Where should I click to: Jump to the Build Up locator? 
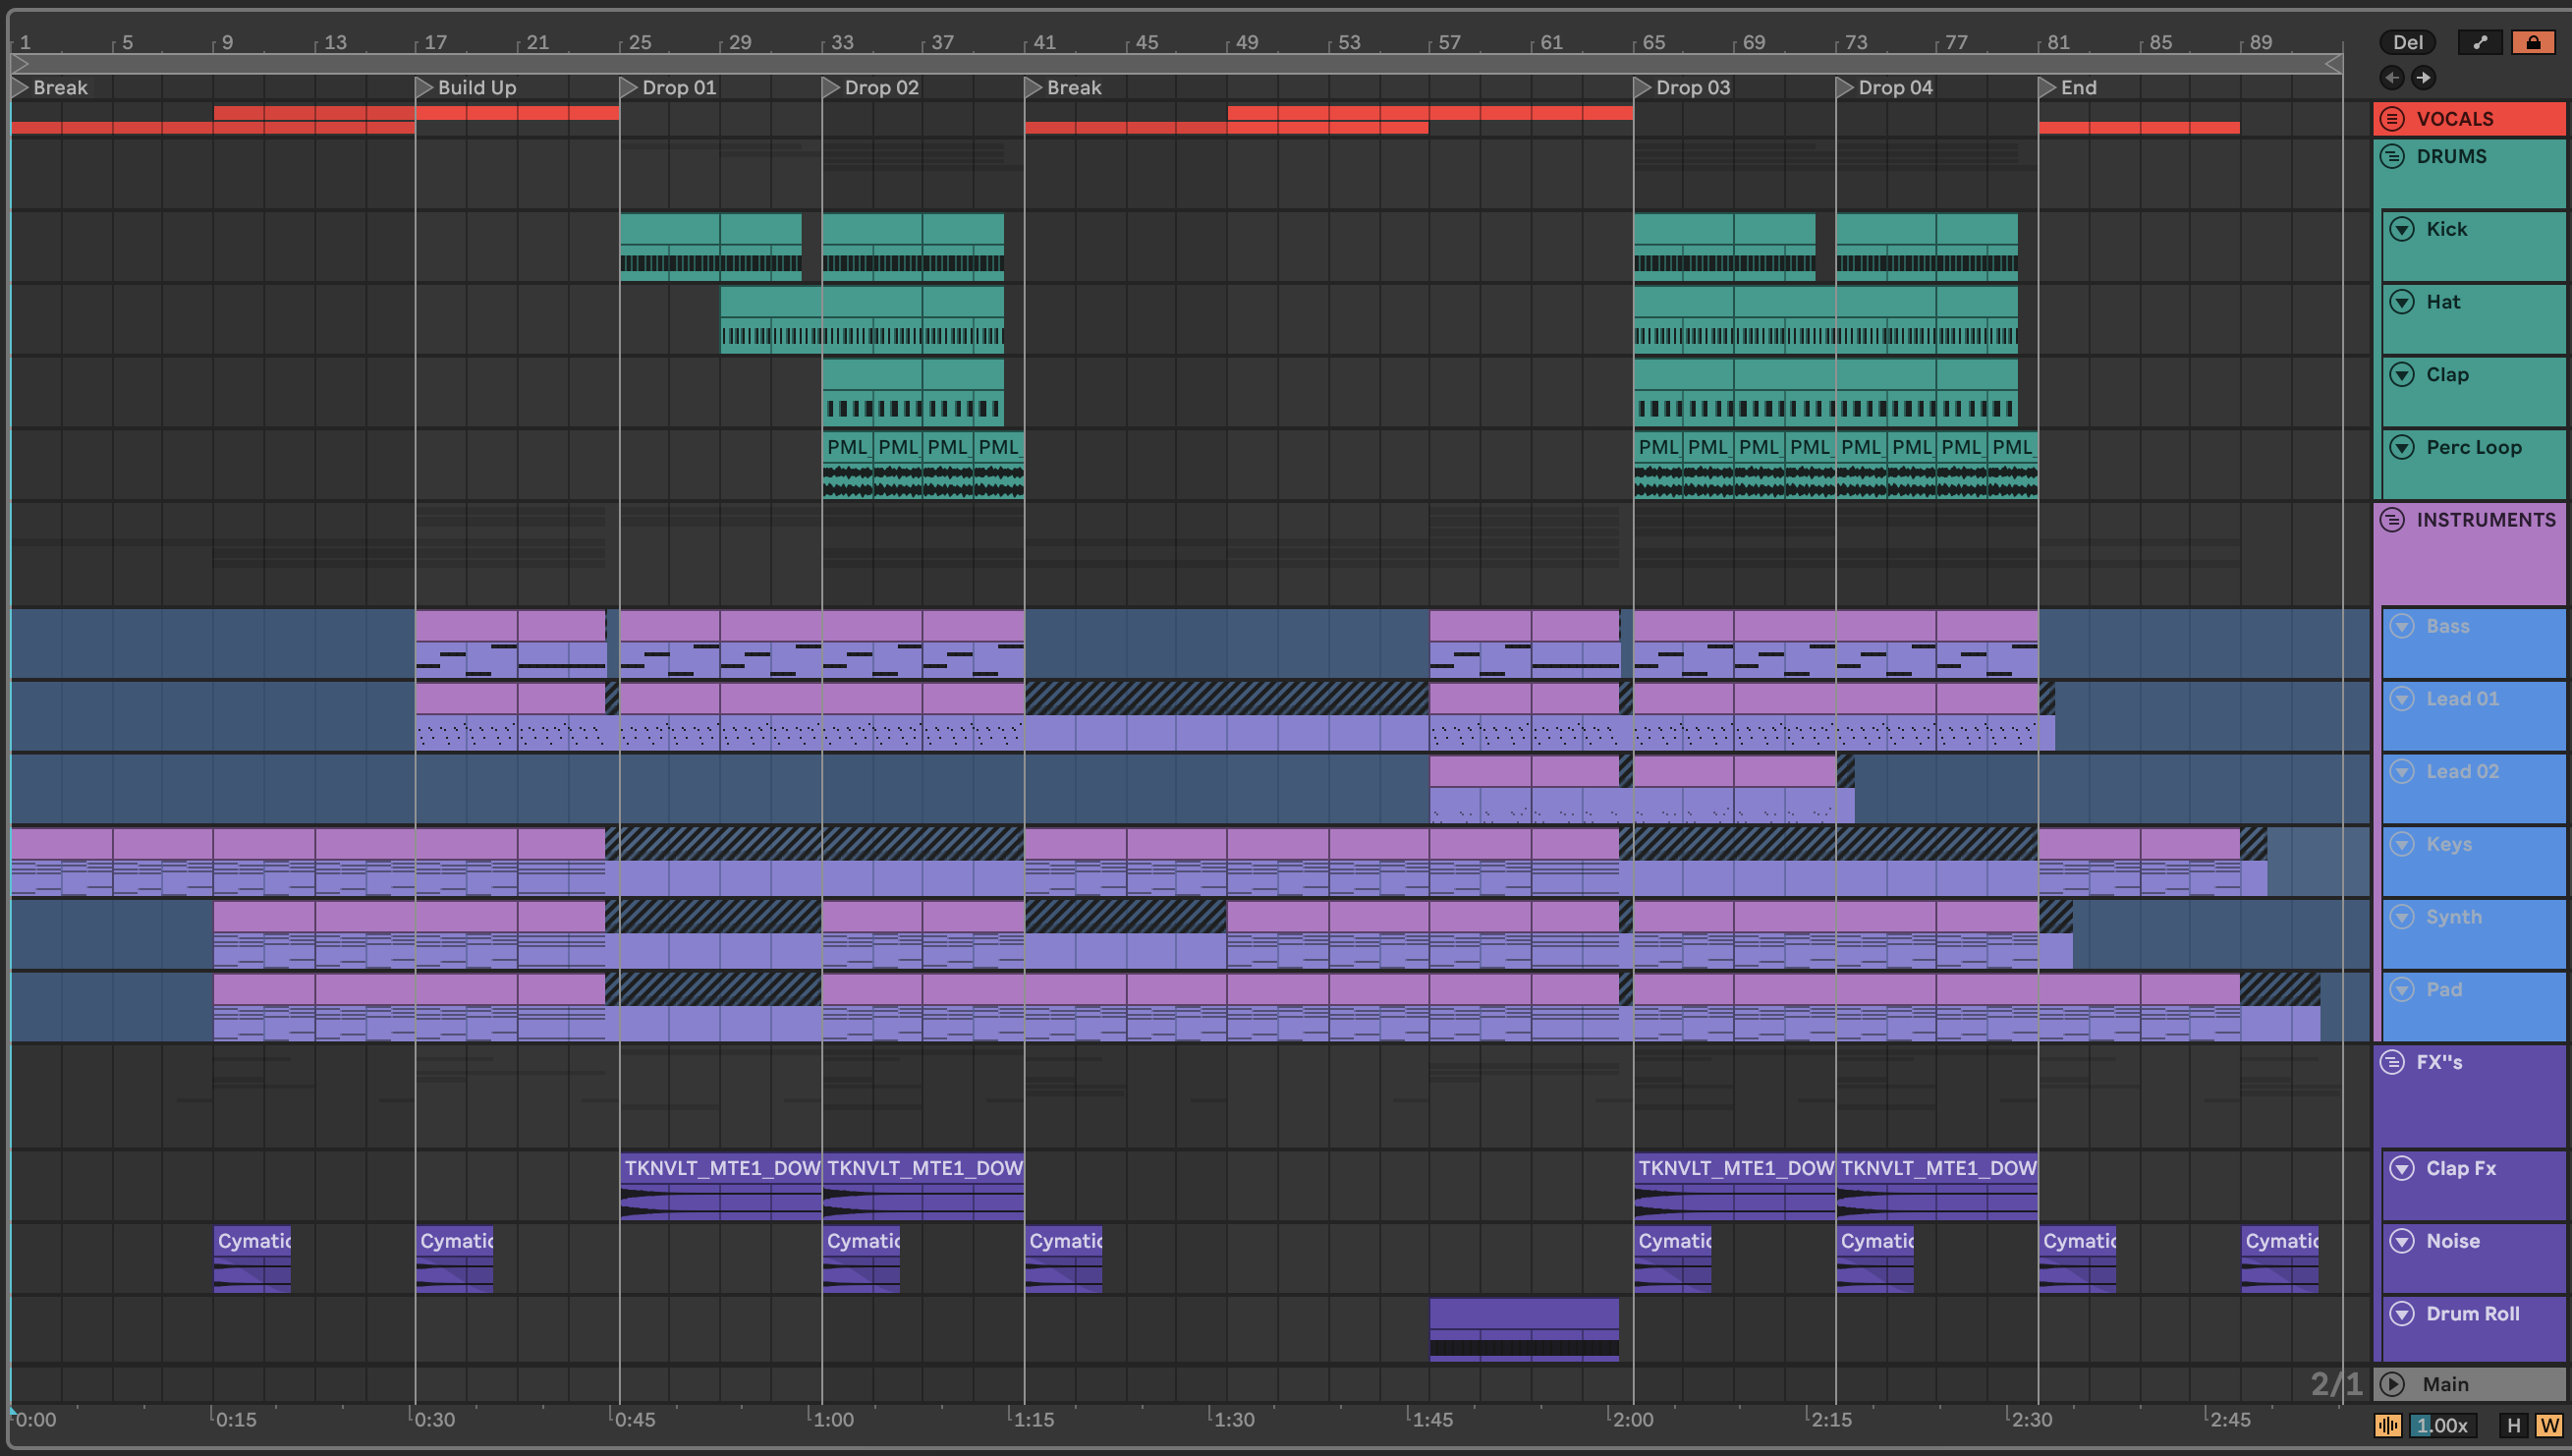(466, 88)
